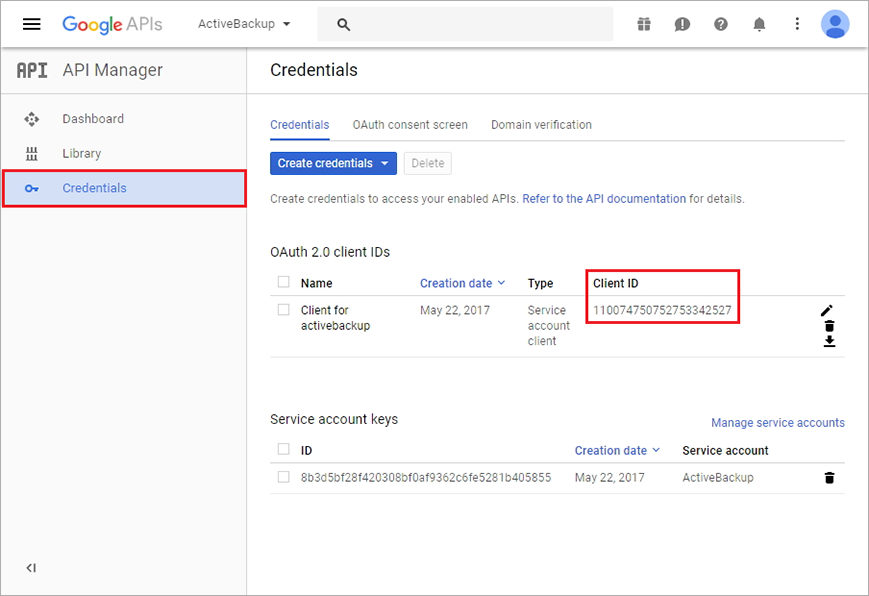Click the user account avatar
The height and width of the screenshot is (596, 869).
(835, 24)
